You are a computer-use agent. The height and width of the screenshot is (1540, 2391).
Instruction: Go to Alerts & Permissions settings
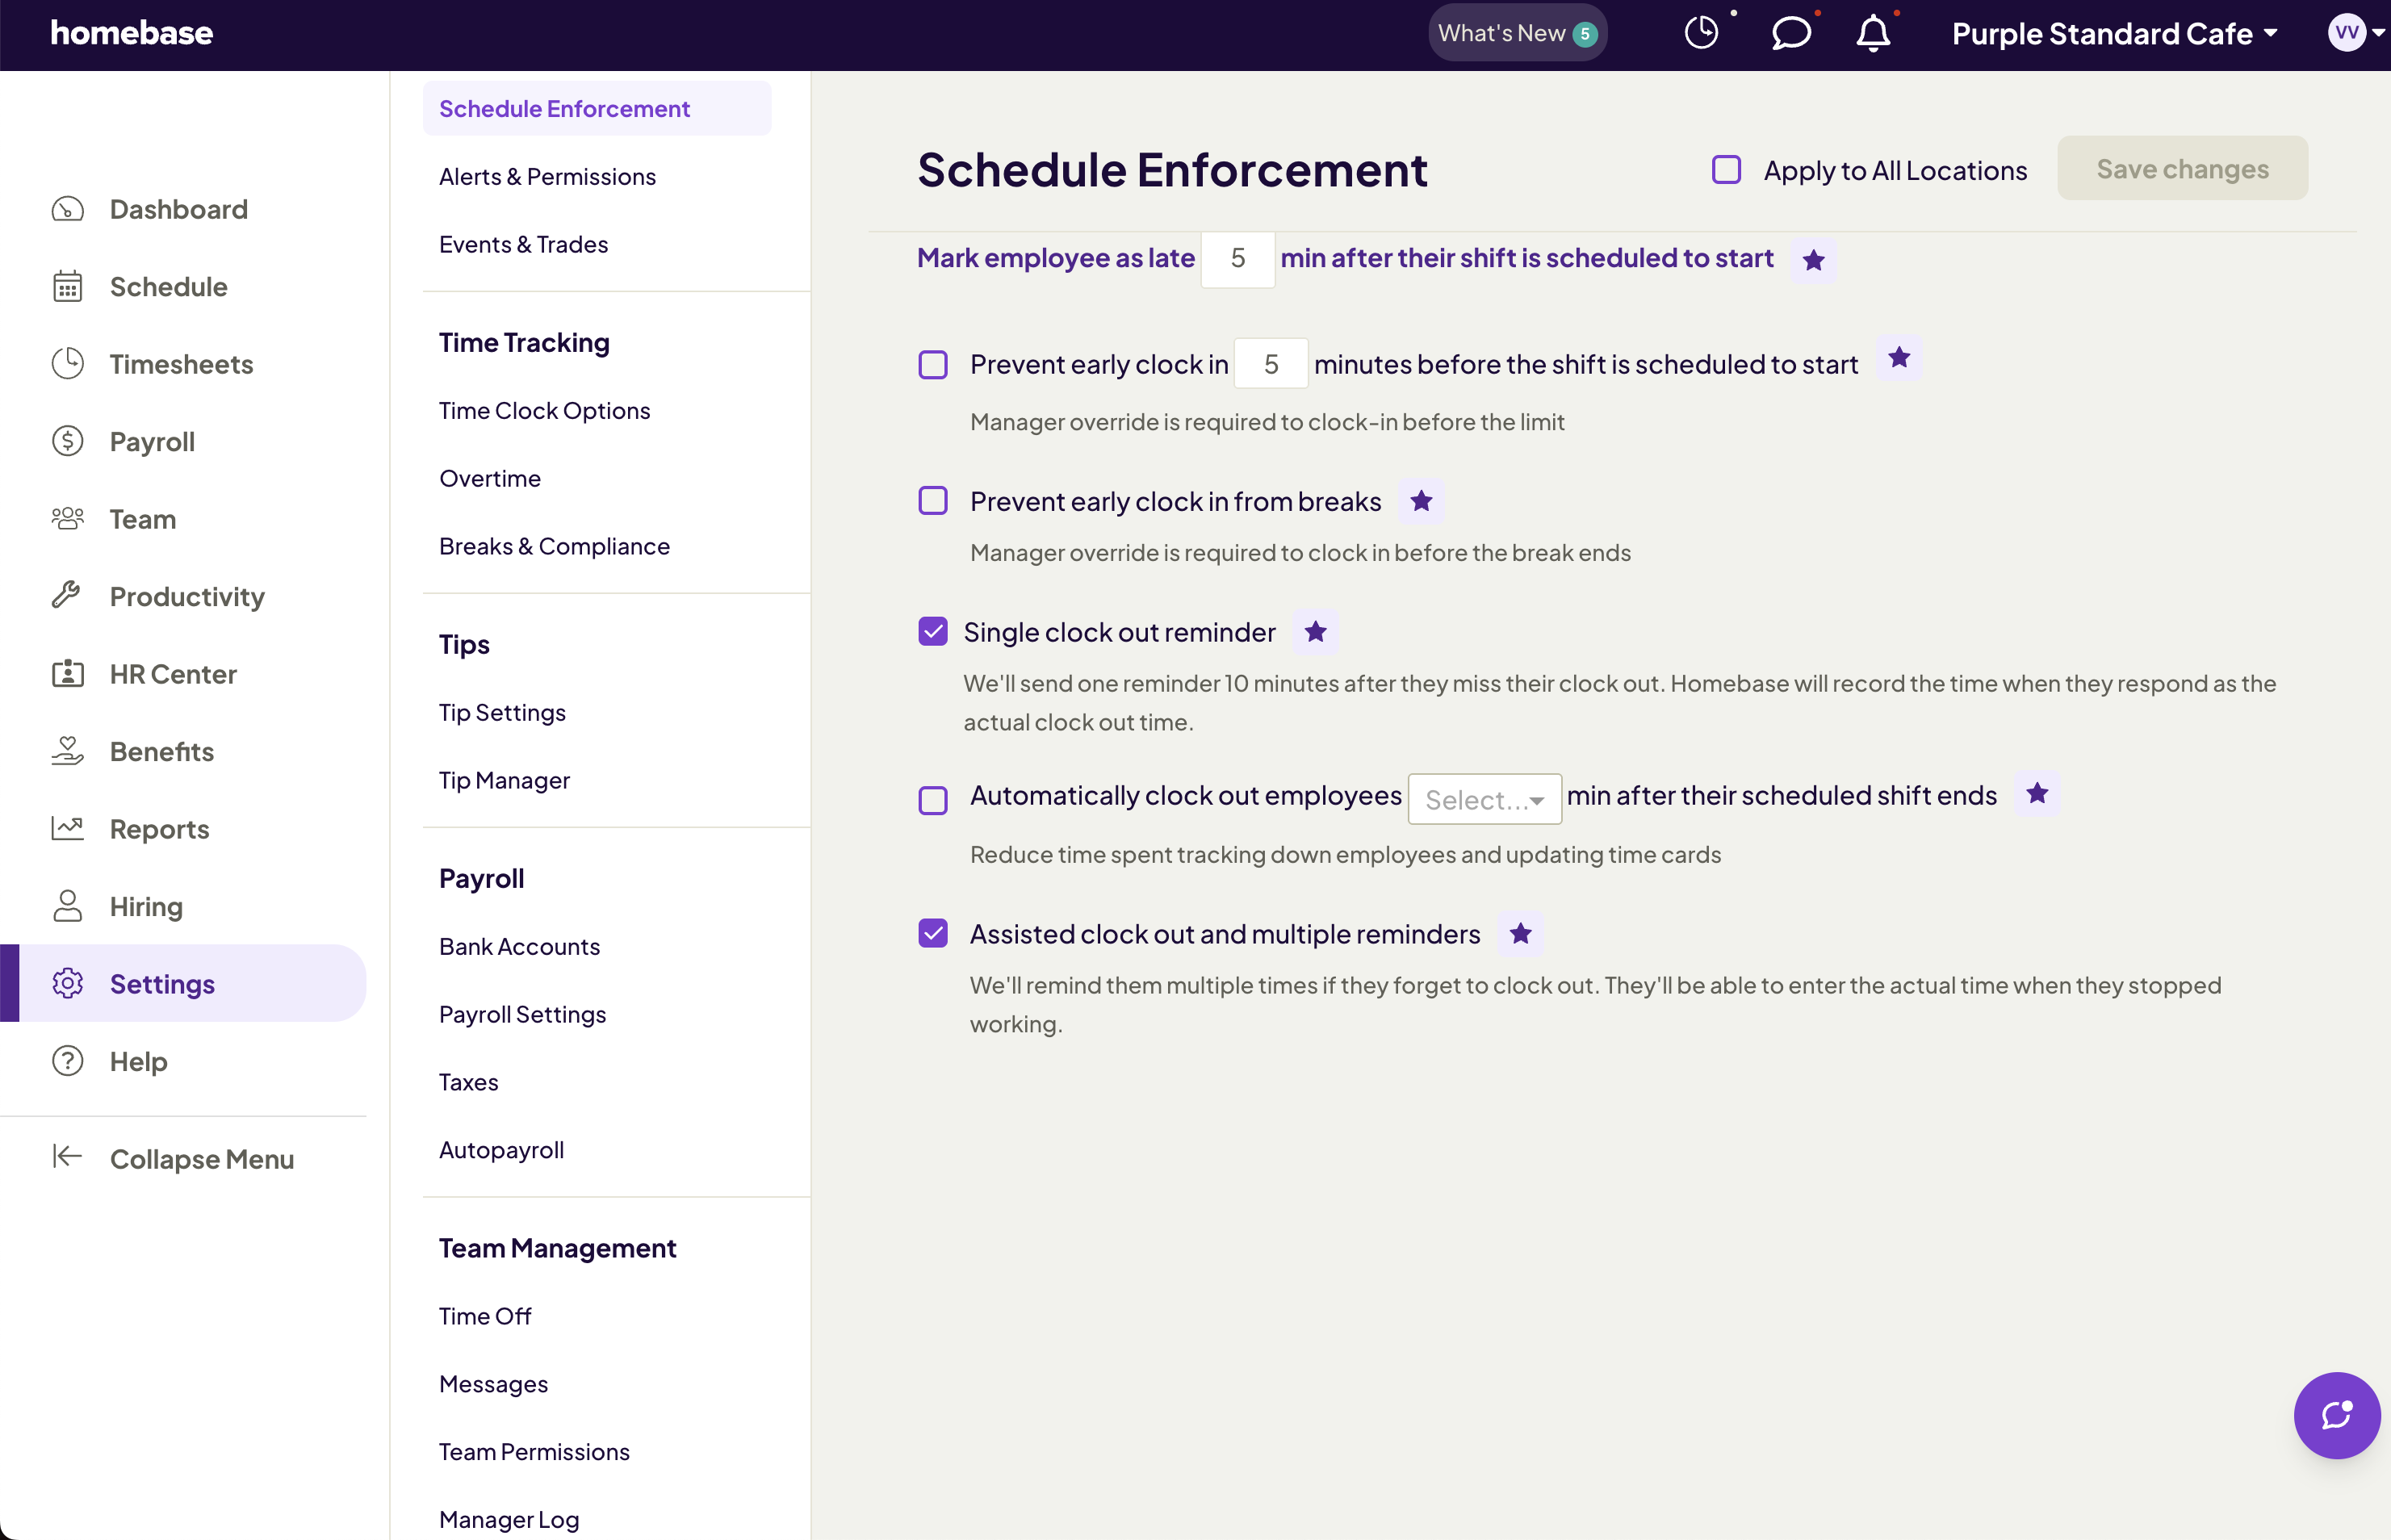point(547,177)
